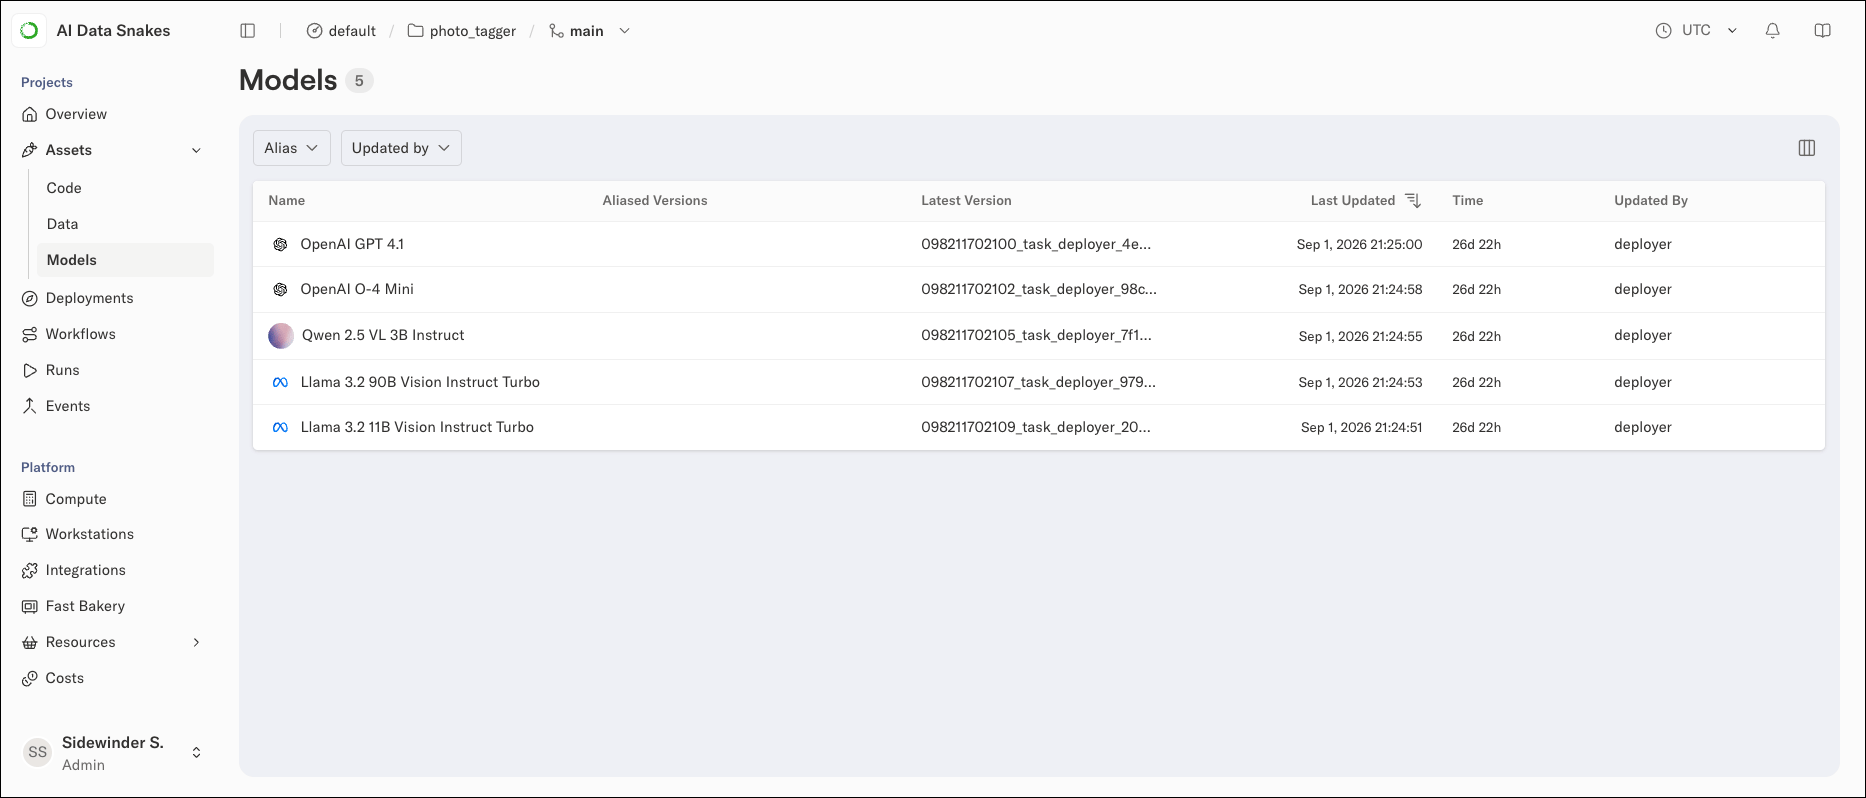Viewport: 1866px width, 798px height.
Task: Click the Compute icon in sidebar
Action: [x=30, y=499]
